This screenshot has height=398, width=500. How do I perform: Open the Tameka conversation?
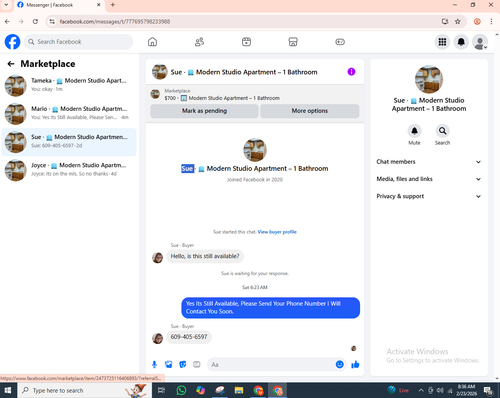[x=69, y=85]
